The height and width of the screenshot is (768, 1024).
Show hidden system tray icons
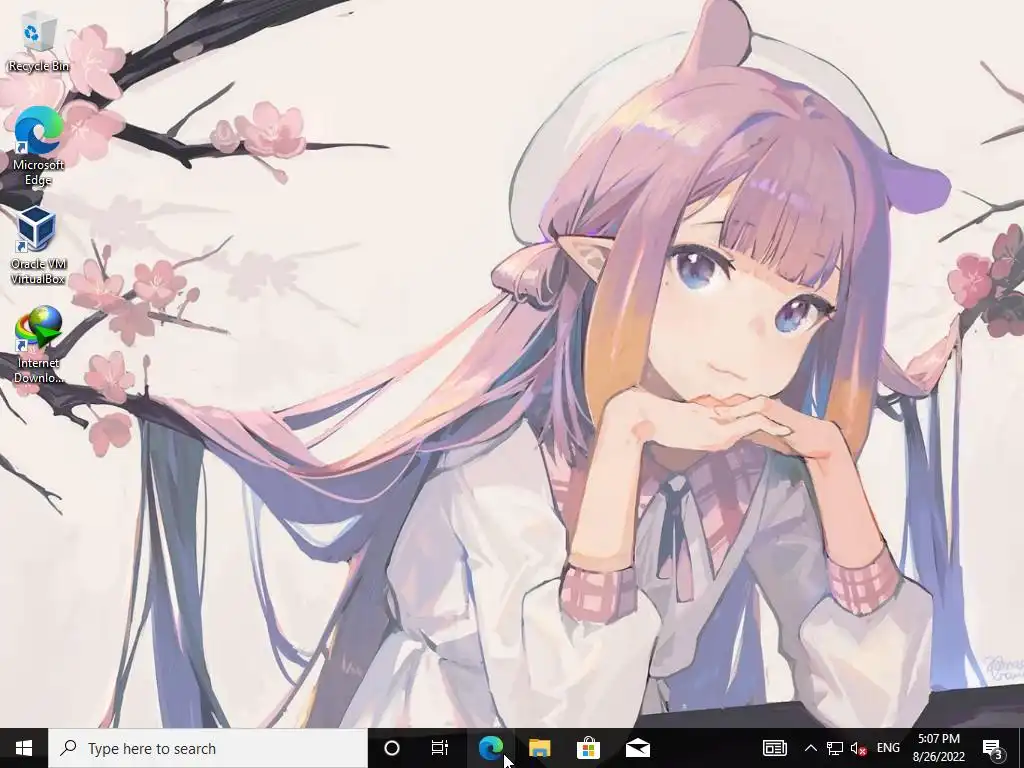click(810, 748)
